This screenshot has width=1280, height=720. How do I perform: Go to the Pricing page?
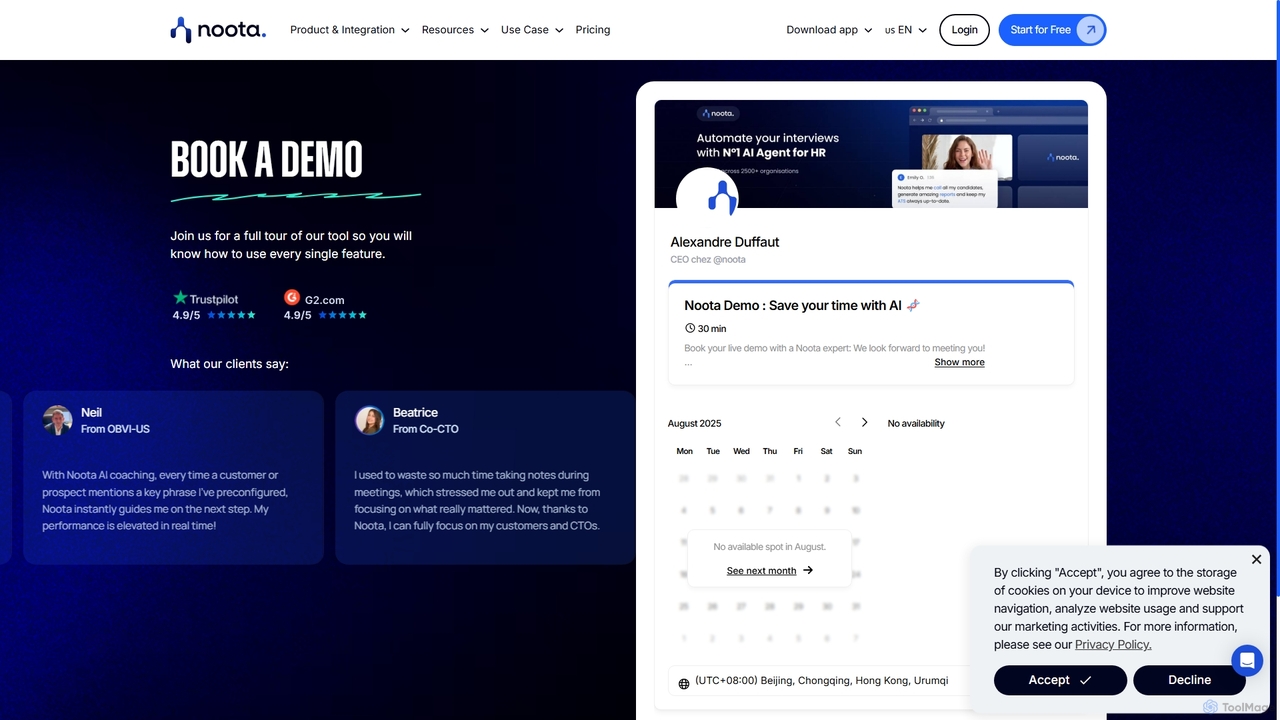pos(593,30)
